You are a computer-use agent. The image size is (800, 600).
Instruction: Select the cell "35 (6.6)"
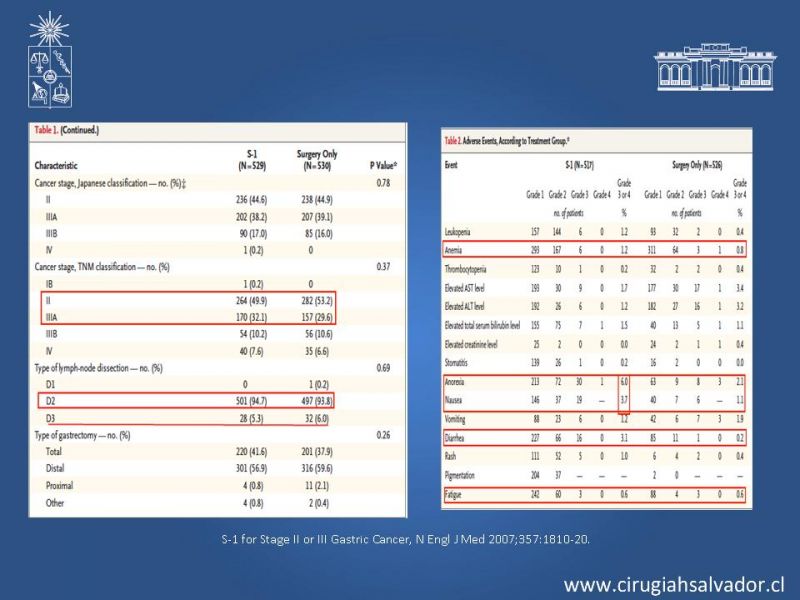pyautogui.click(x=317, y=351)
